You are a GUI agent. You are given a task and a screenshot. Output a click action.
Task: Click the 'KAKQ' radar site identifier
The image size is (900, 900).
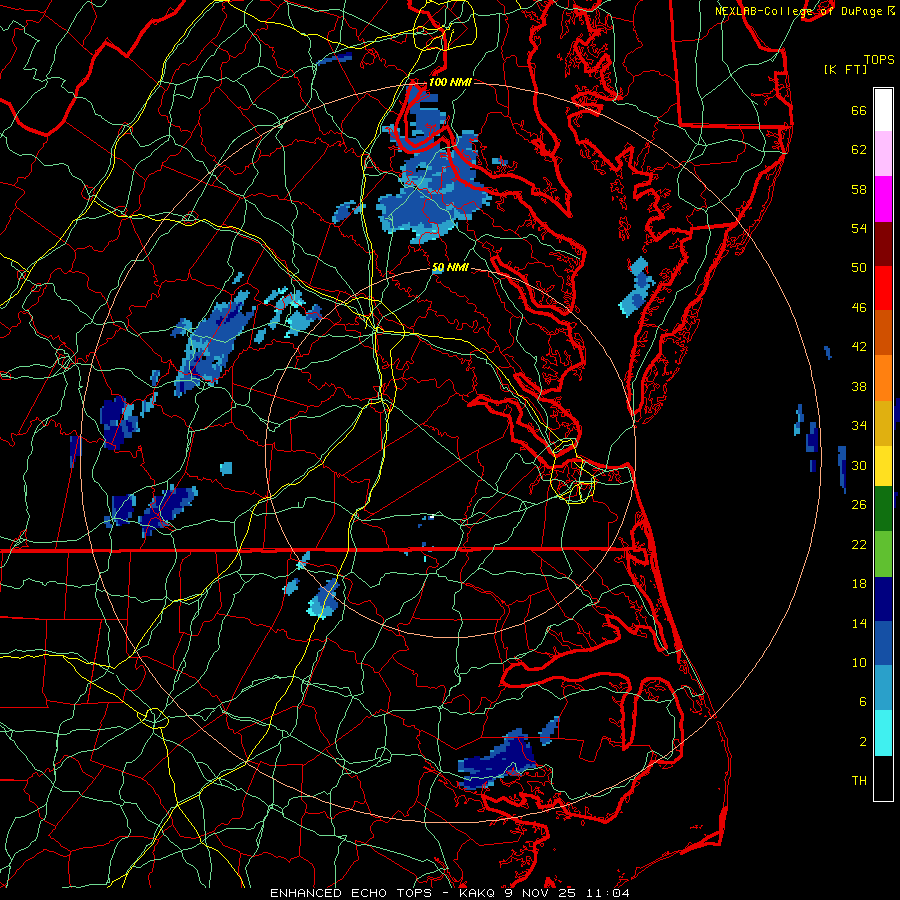pyautogui.click(x=478, y=893)
